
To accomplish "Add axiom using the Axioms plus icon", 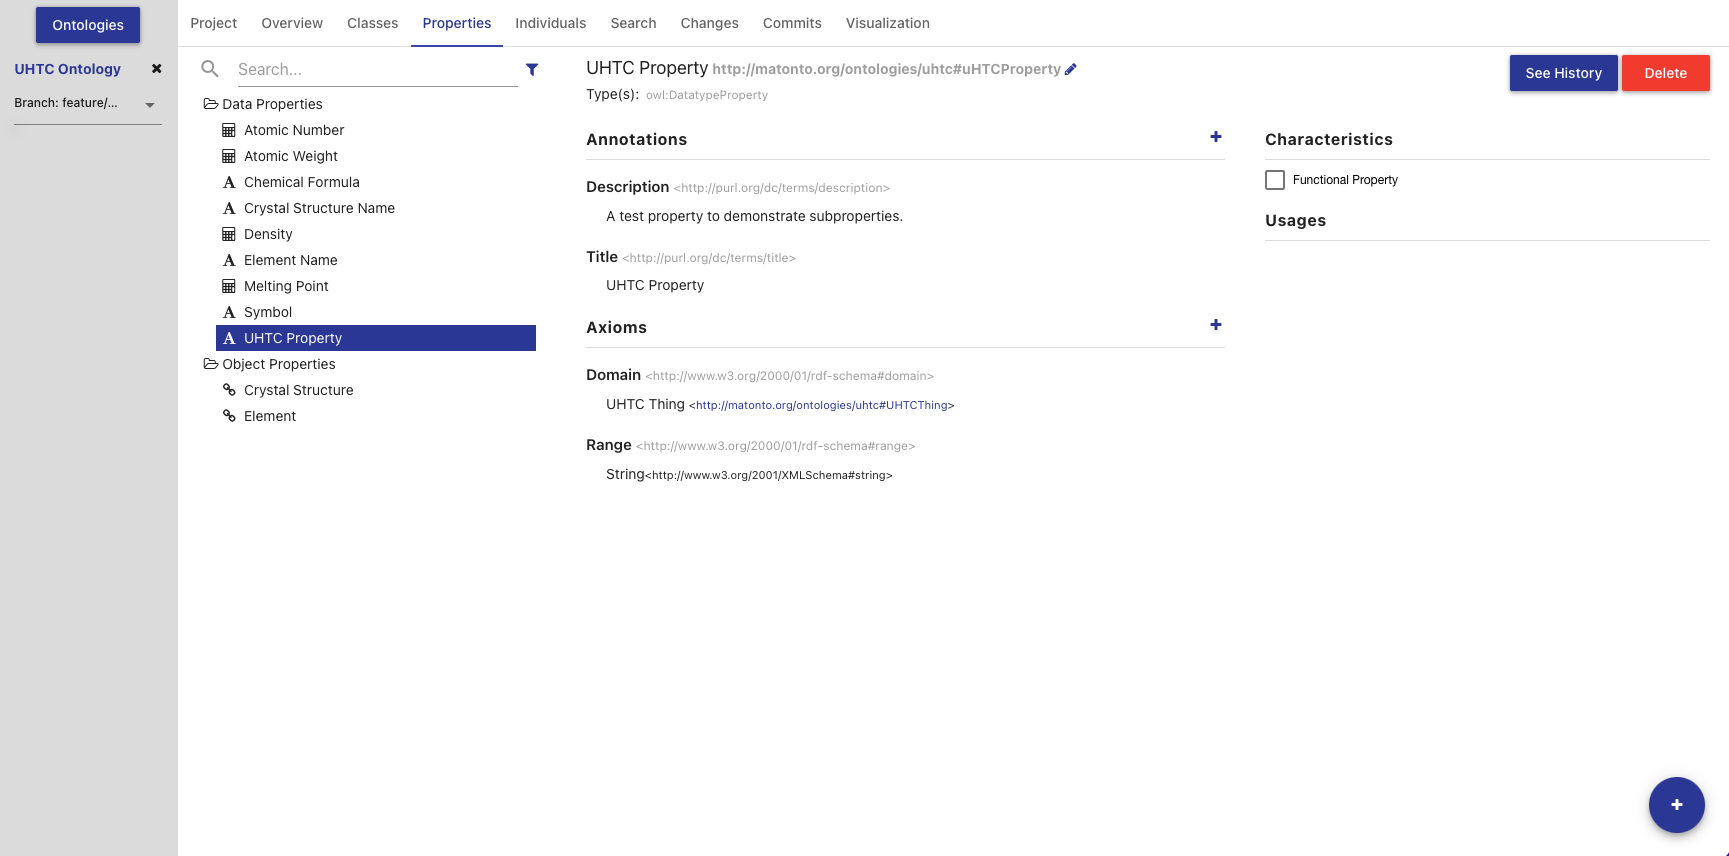I will pos(1215,325).
